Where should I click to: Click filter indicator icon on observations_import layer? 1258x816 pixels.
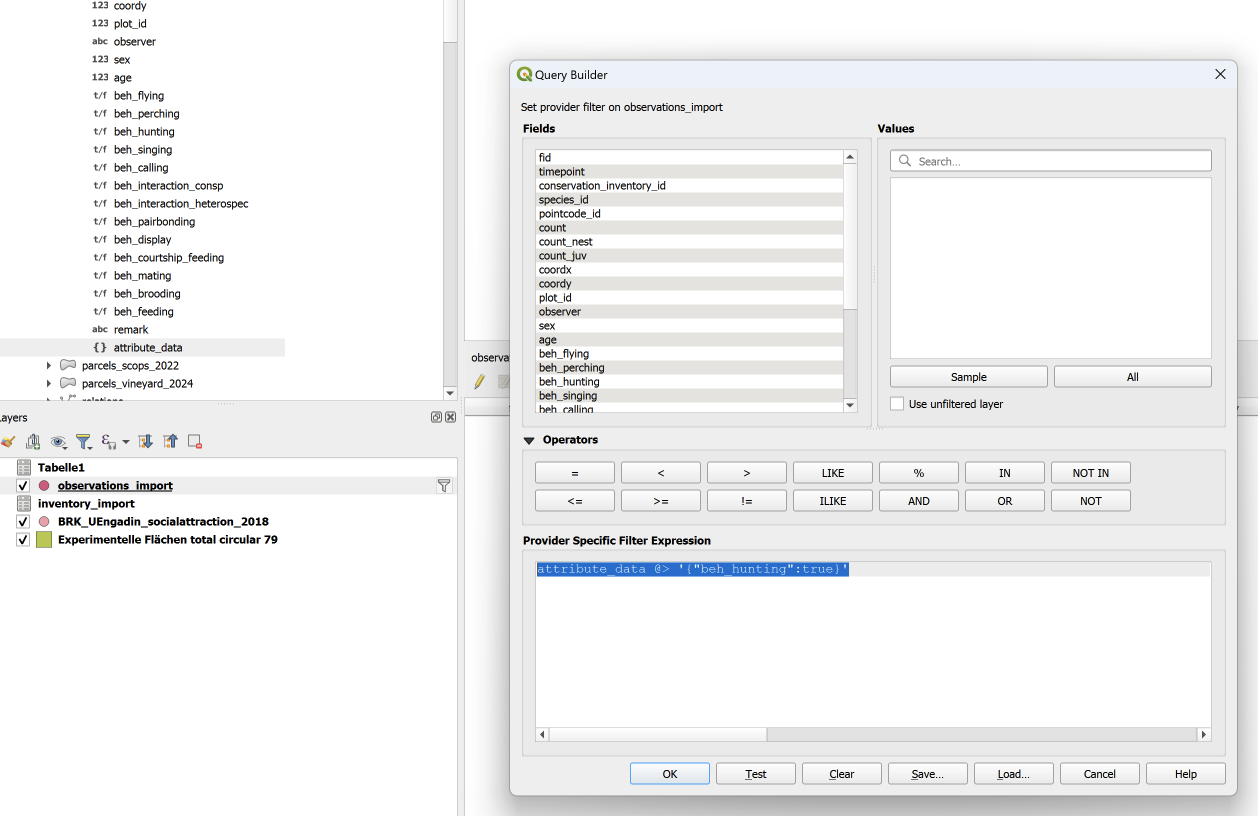(444, 486)
